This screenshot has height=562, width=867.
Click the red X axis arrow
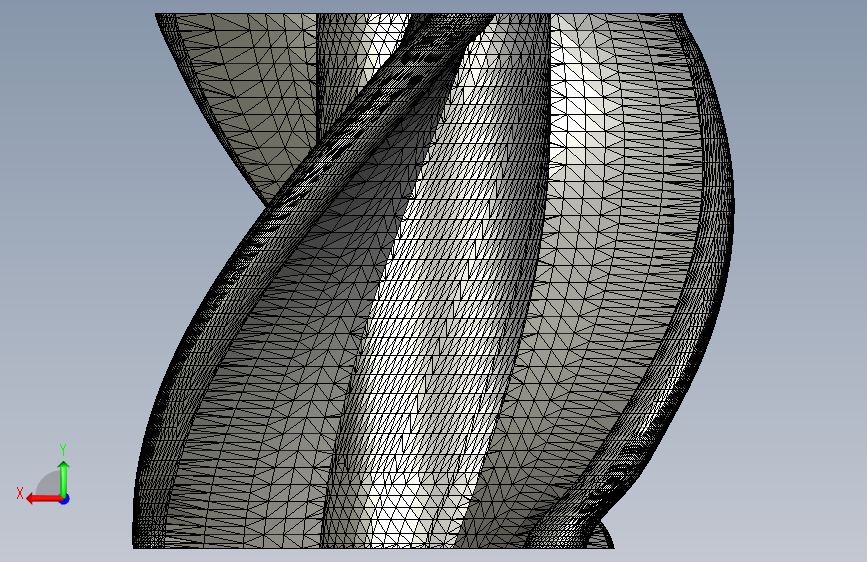click(x=44, y=499)
